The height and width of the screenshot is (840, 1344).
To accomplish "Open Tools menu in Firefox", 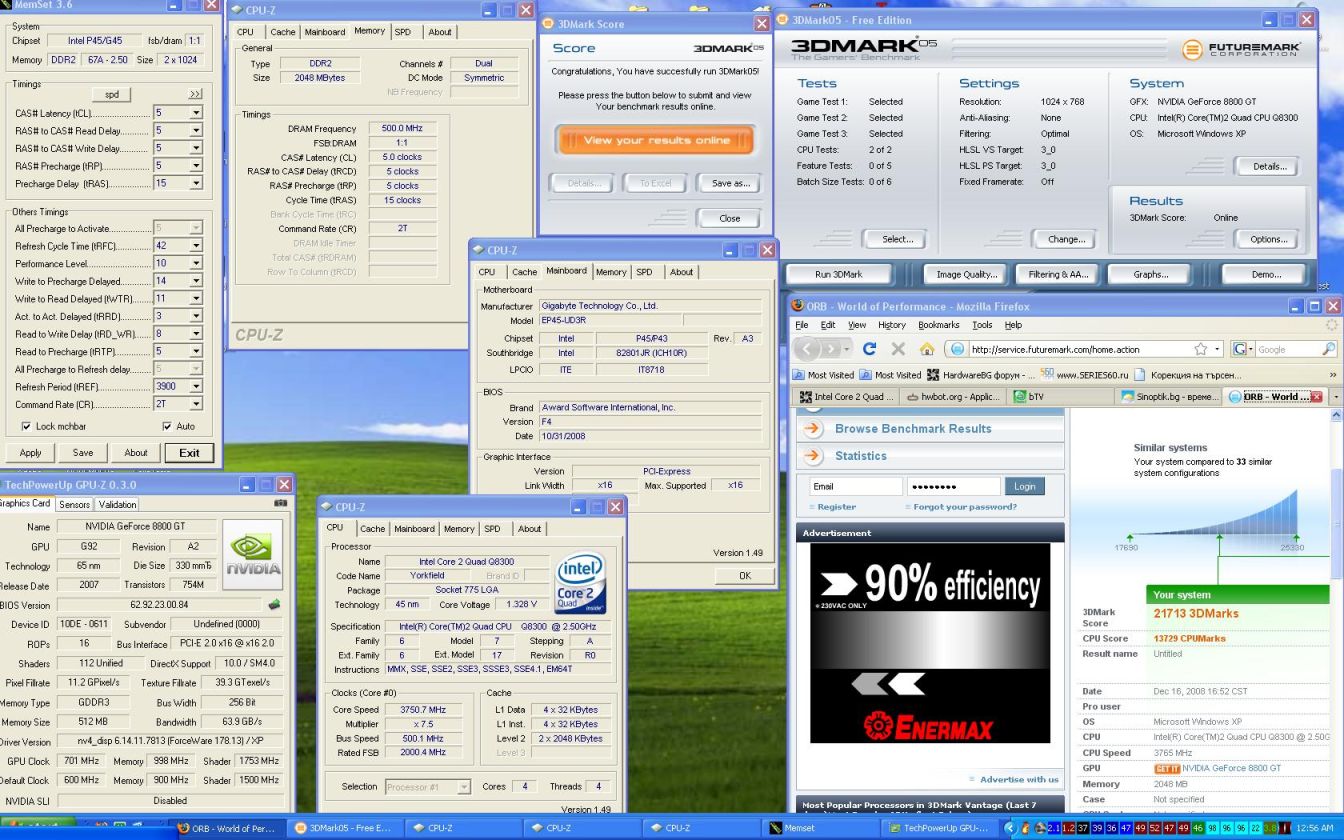I will [982, 325].
